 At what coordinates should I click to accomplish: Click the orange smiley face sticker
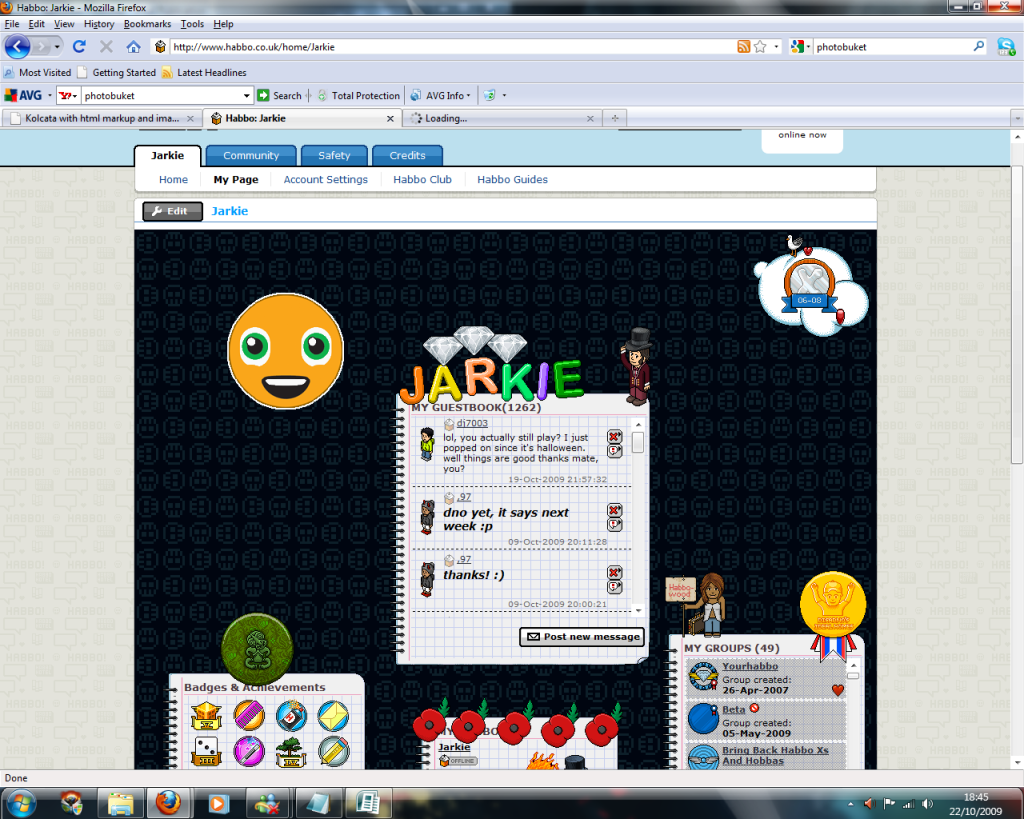coord(285,351)
